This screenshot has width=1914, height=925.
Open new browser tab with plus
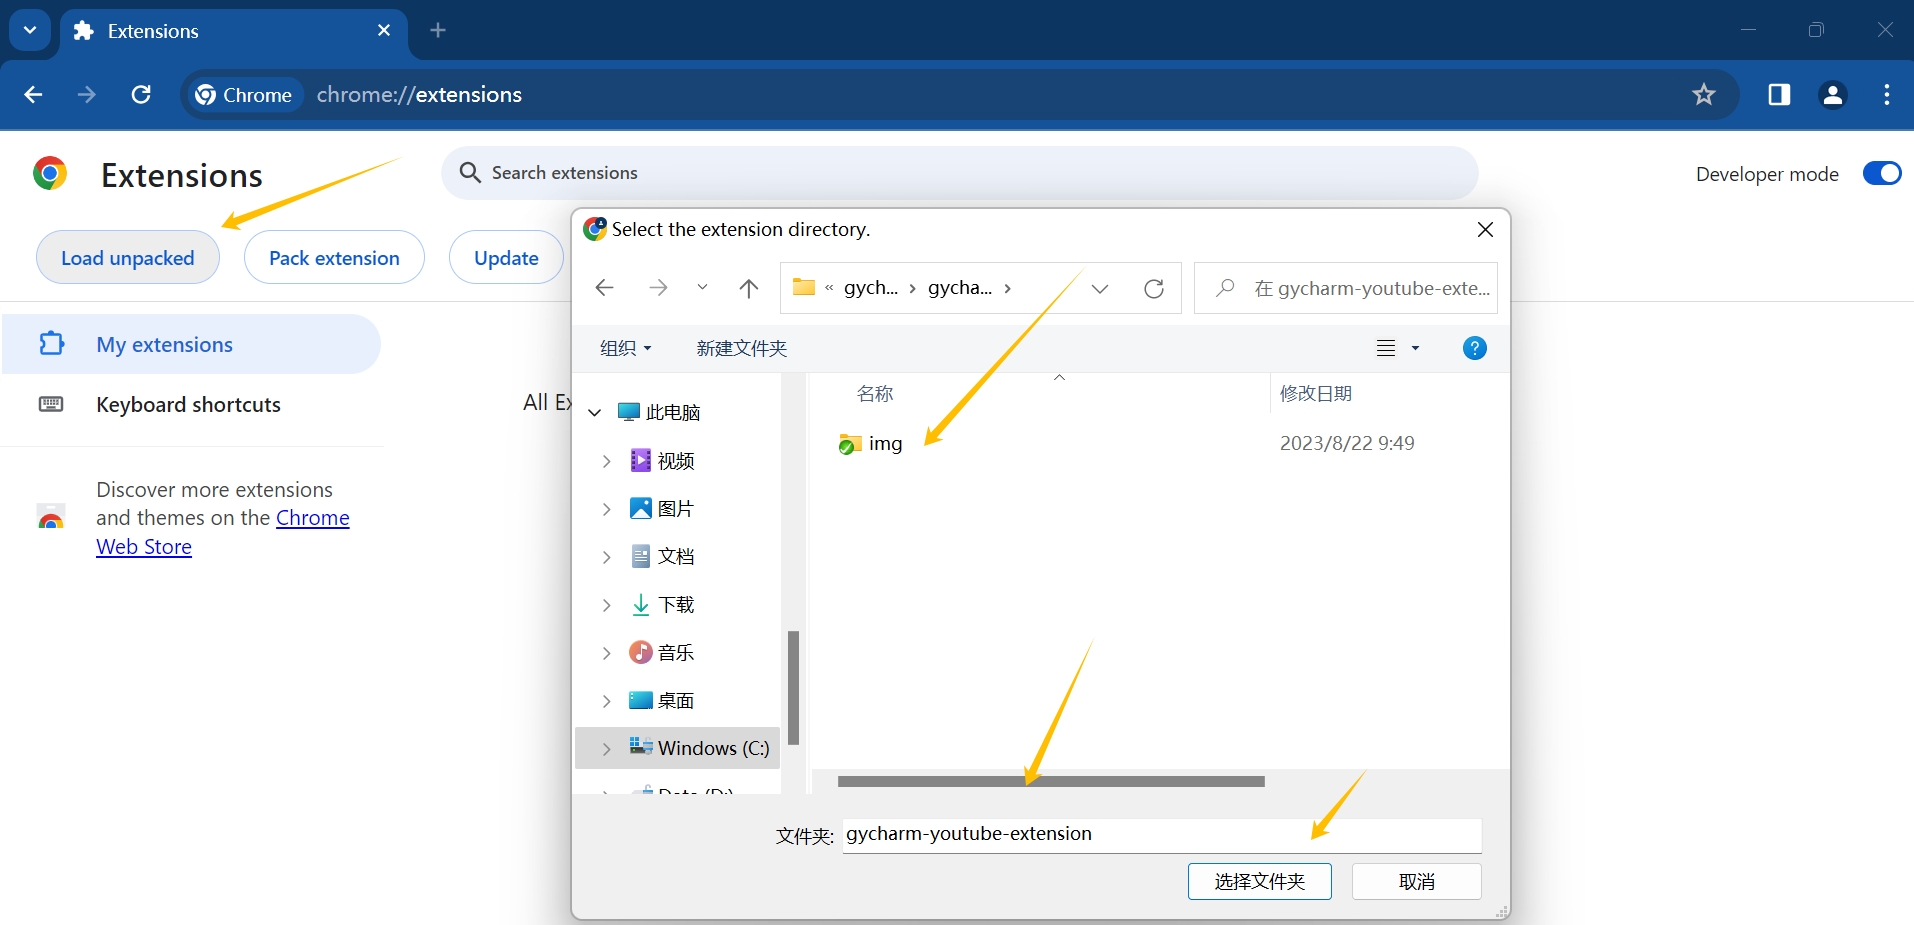point(438,30)
